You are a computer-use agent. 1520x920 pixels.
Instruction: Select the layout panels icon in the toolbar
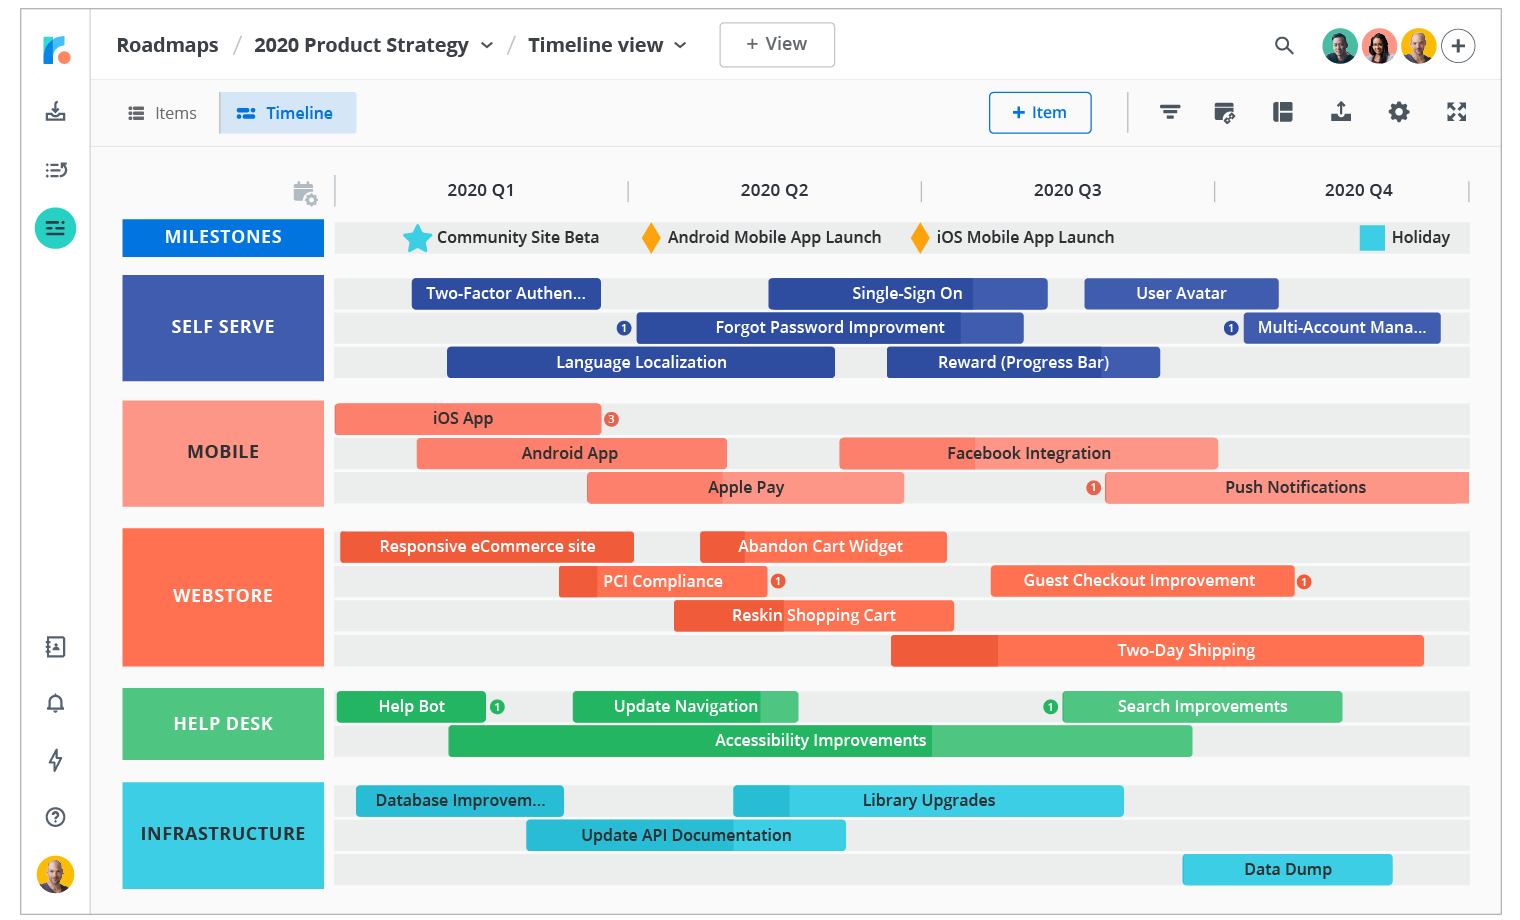pos(1282,112)
